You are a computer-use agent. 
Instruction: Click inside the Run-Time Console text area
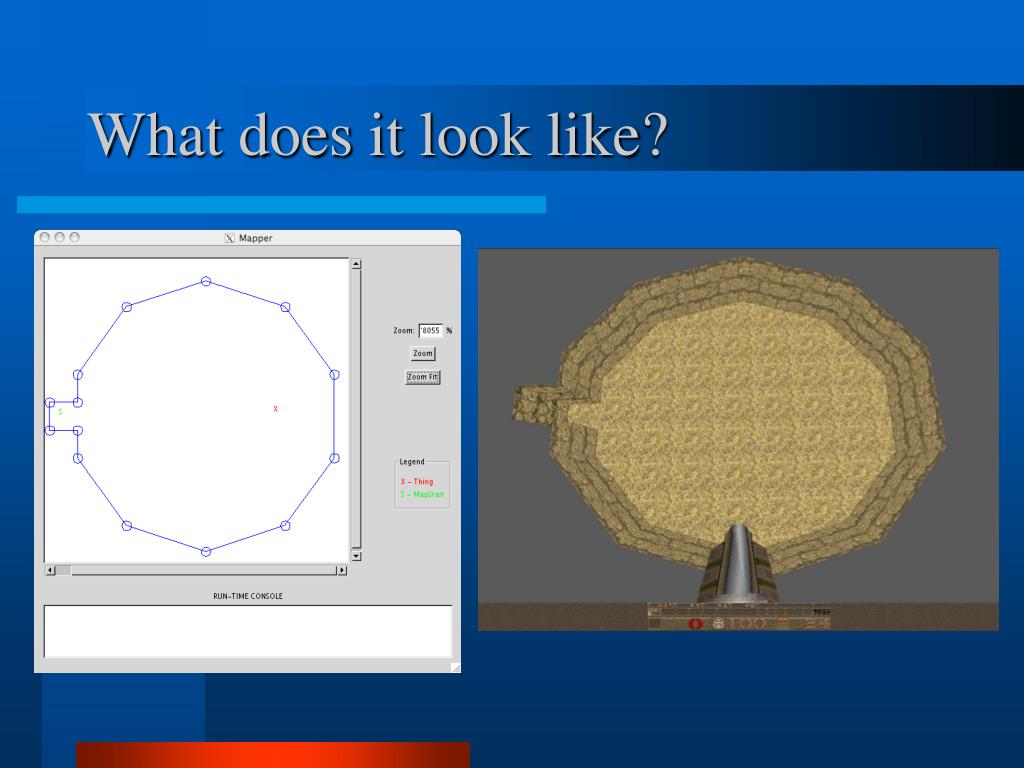[x=248, y=631]
